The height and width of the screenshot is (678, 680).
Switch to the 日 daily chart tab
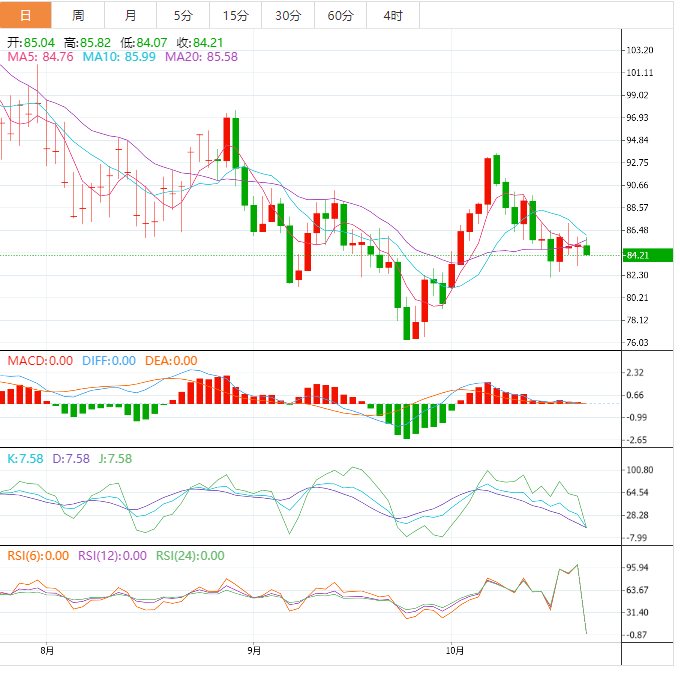tap(26, 15)
